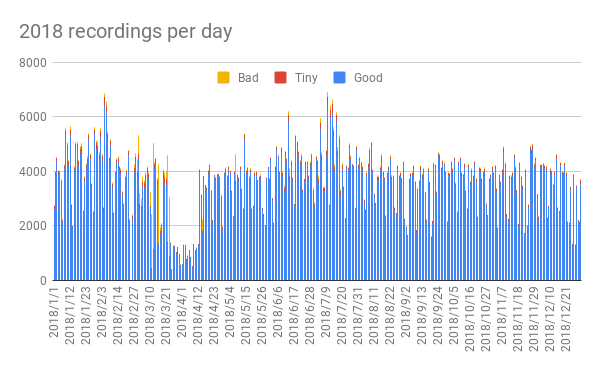Click the 2018/10/16 x-axis date label

(x=470, y=319)
